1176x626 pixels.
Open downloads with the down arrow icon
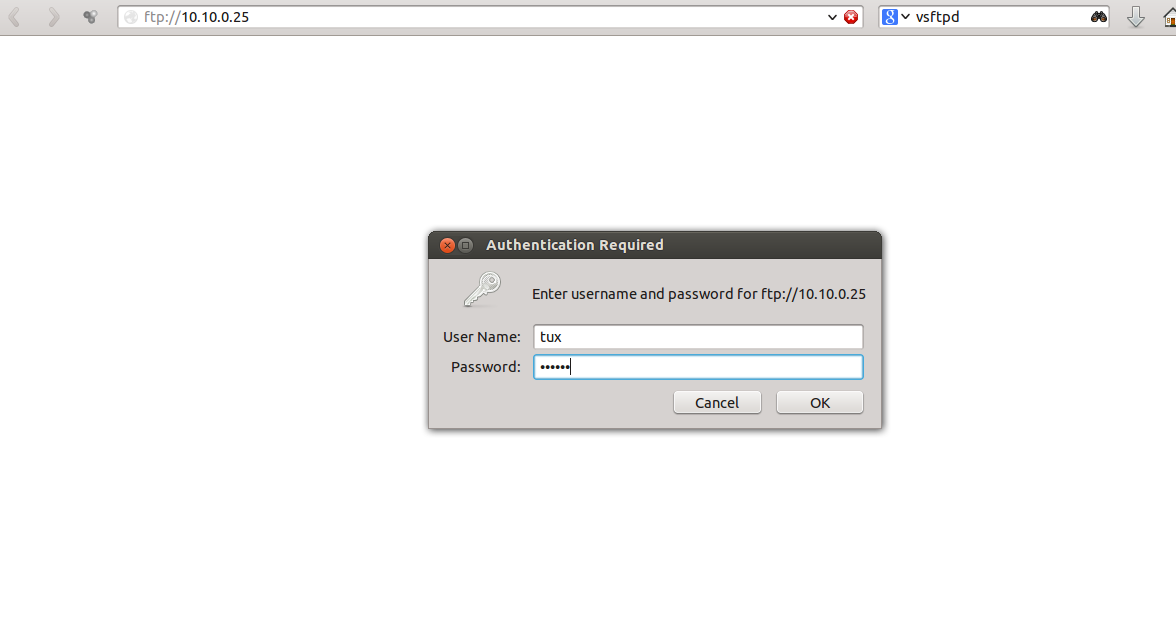[1136, 16]
